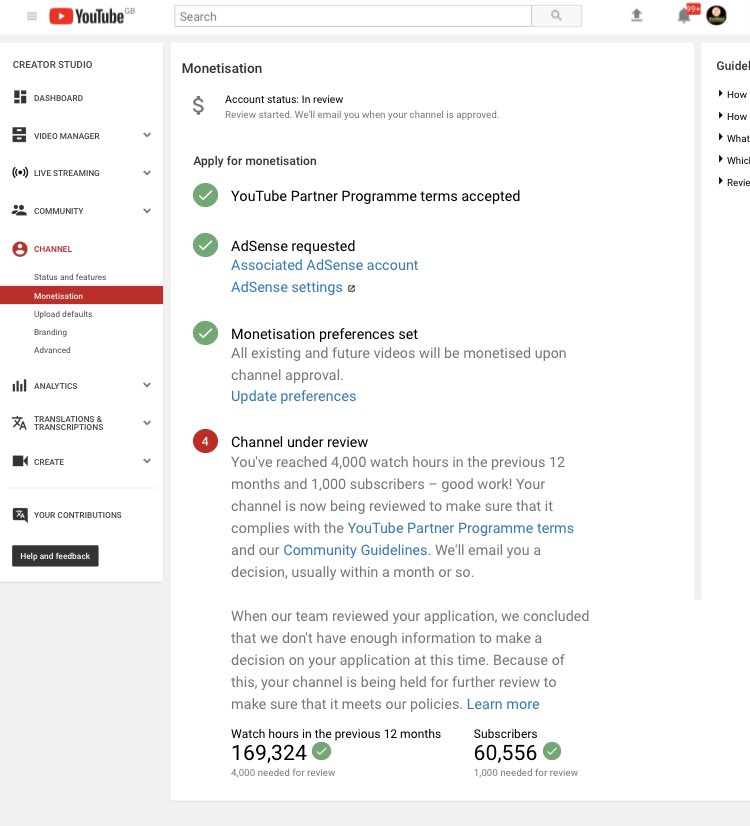This screenshot has width=750, height=826.
Task: Open the hamburger guide menu
Action: [x=32, y=16]
